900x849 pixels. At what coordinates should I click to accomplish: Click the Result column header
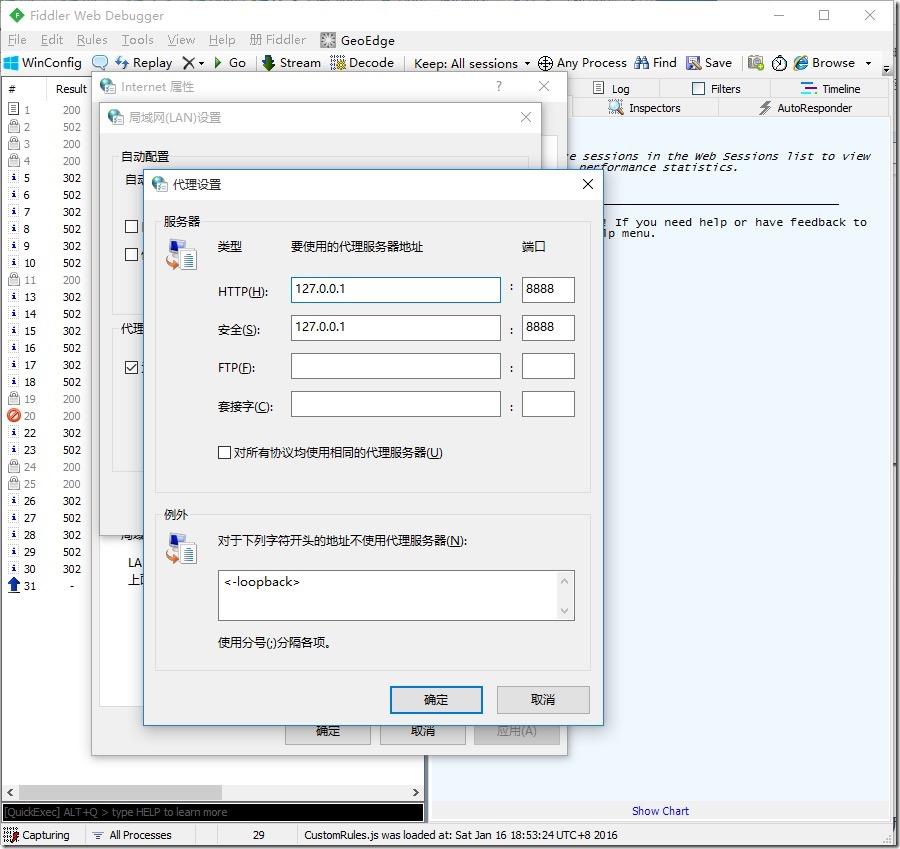[x=69, y=89]
